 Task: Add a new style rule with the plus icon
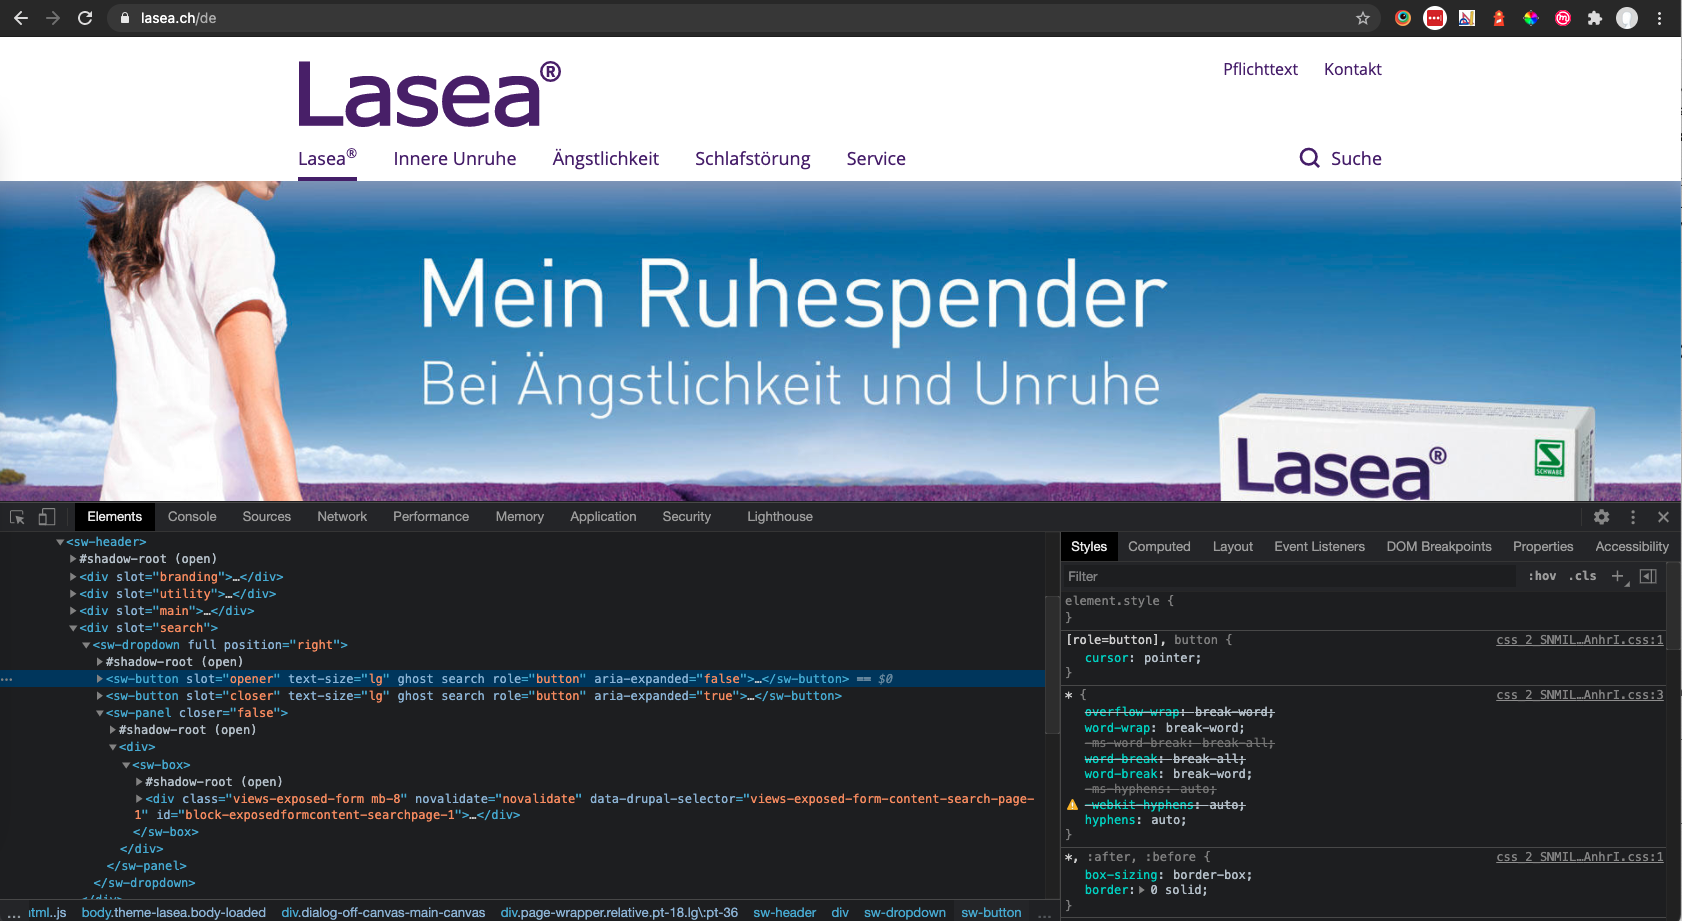click(1618, 576)
